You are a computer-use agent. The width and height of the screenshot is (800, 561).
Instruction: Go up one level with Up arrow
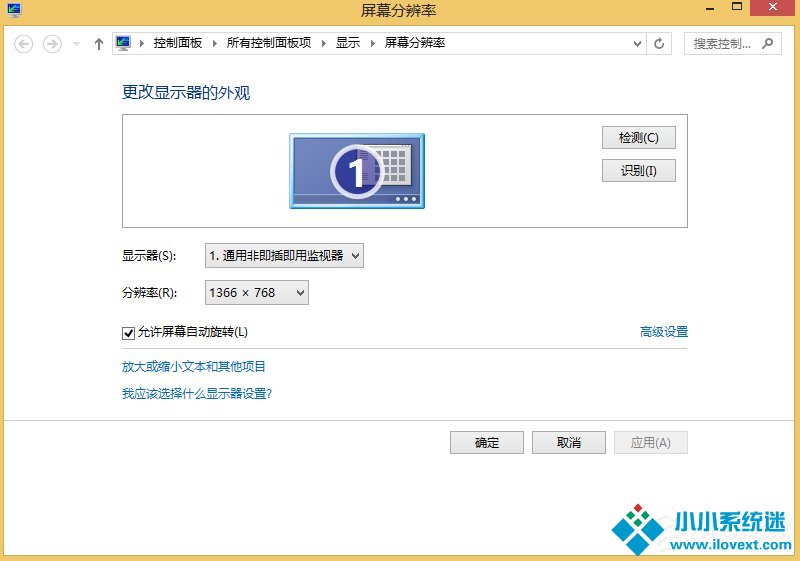(98, 44)
